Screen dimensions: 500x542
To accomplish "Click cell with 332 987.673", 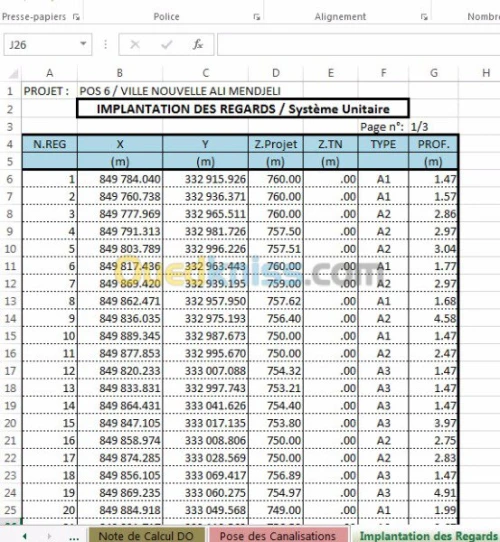I will pyautogui.click(x=205, y=336).
